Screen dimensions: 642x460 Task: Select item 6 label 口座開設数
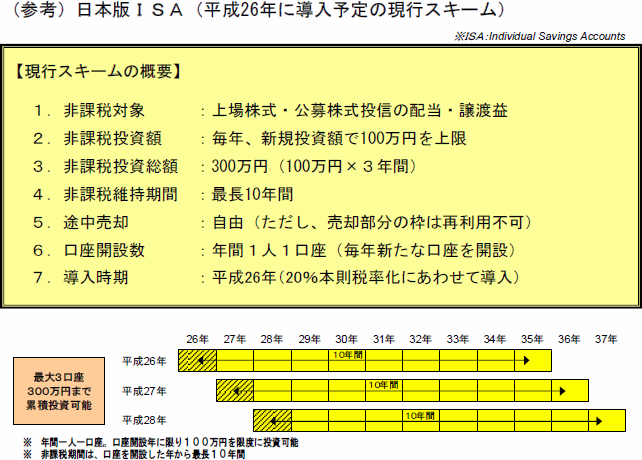pos(104,250)
